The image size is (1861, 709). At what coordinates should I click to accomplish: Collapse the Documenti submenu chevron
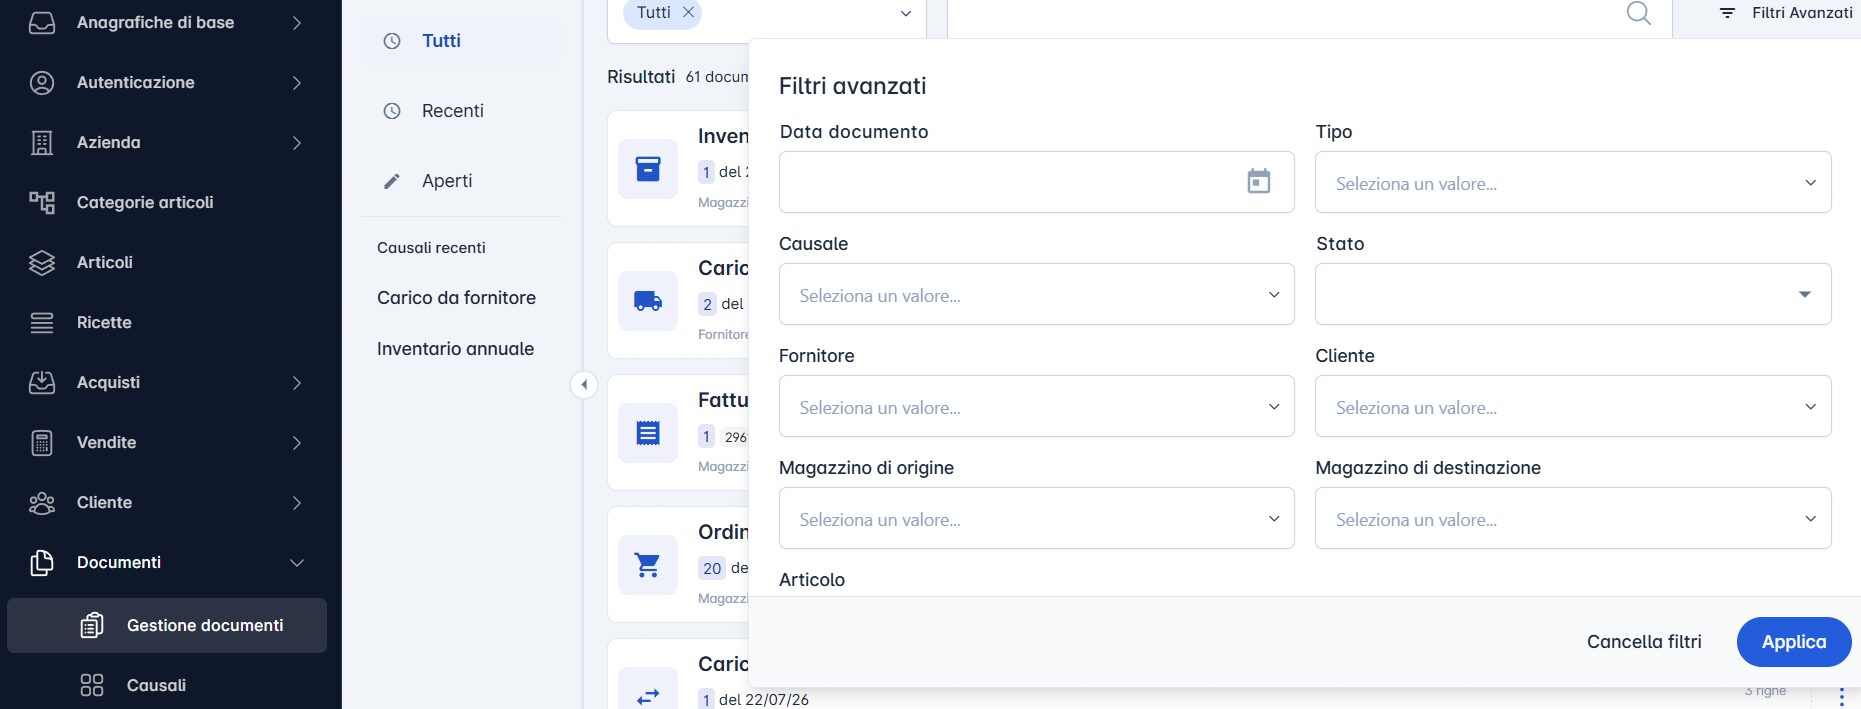click(297, 563)
